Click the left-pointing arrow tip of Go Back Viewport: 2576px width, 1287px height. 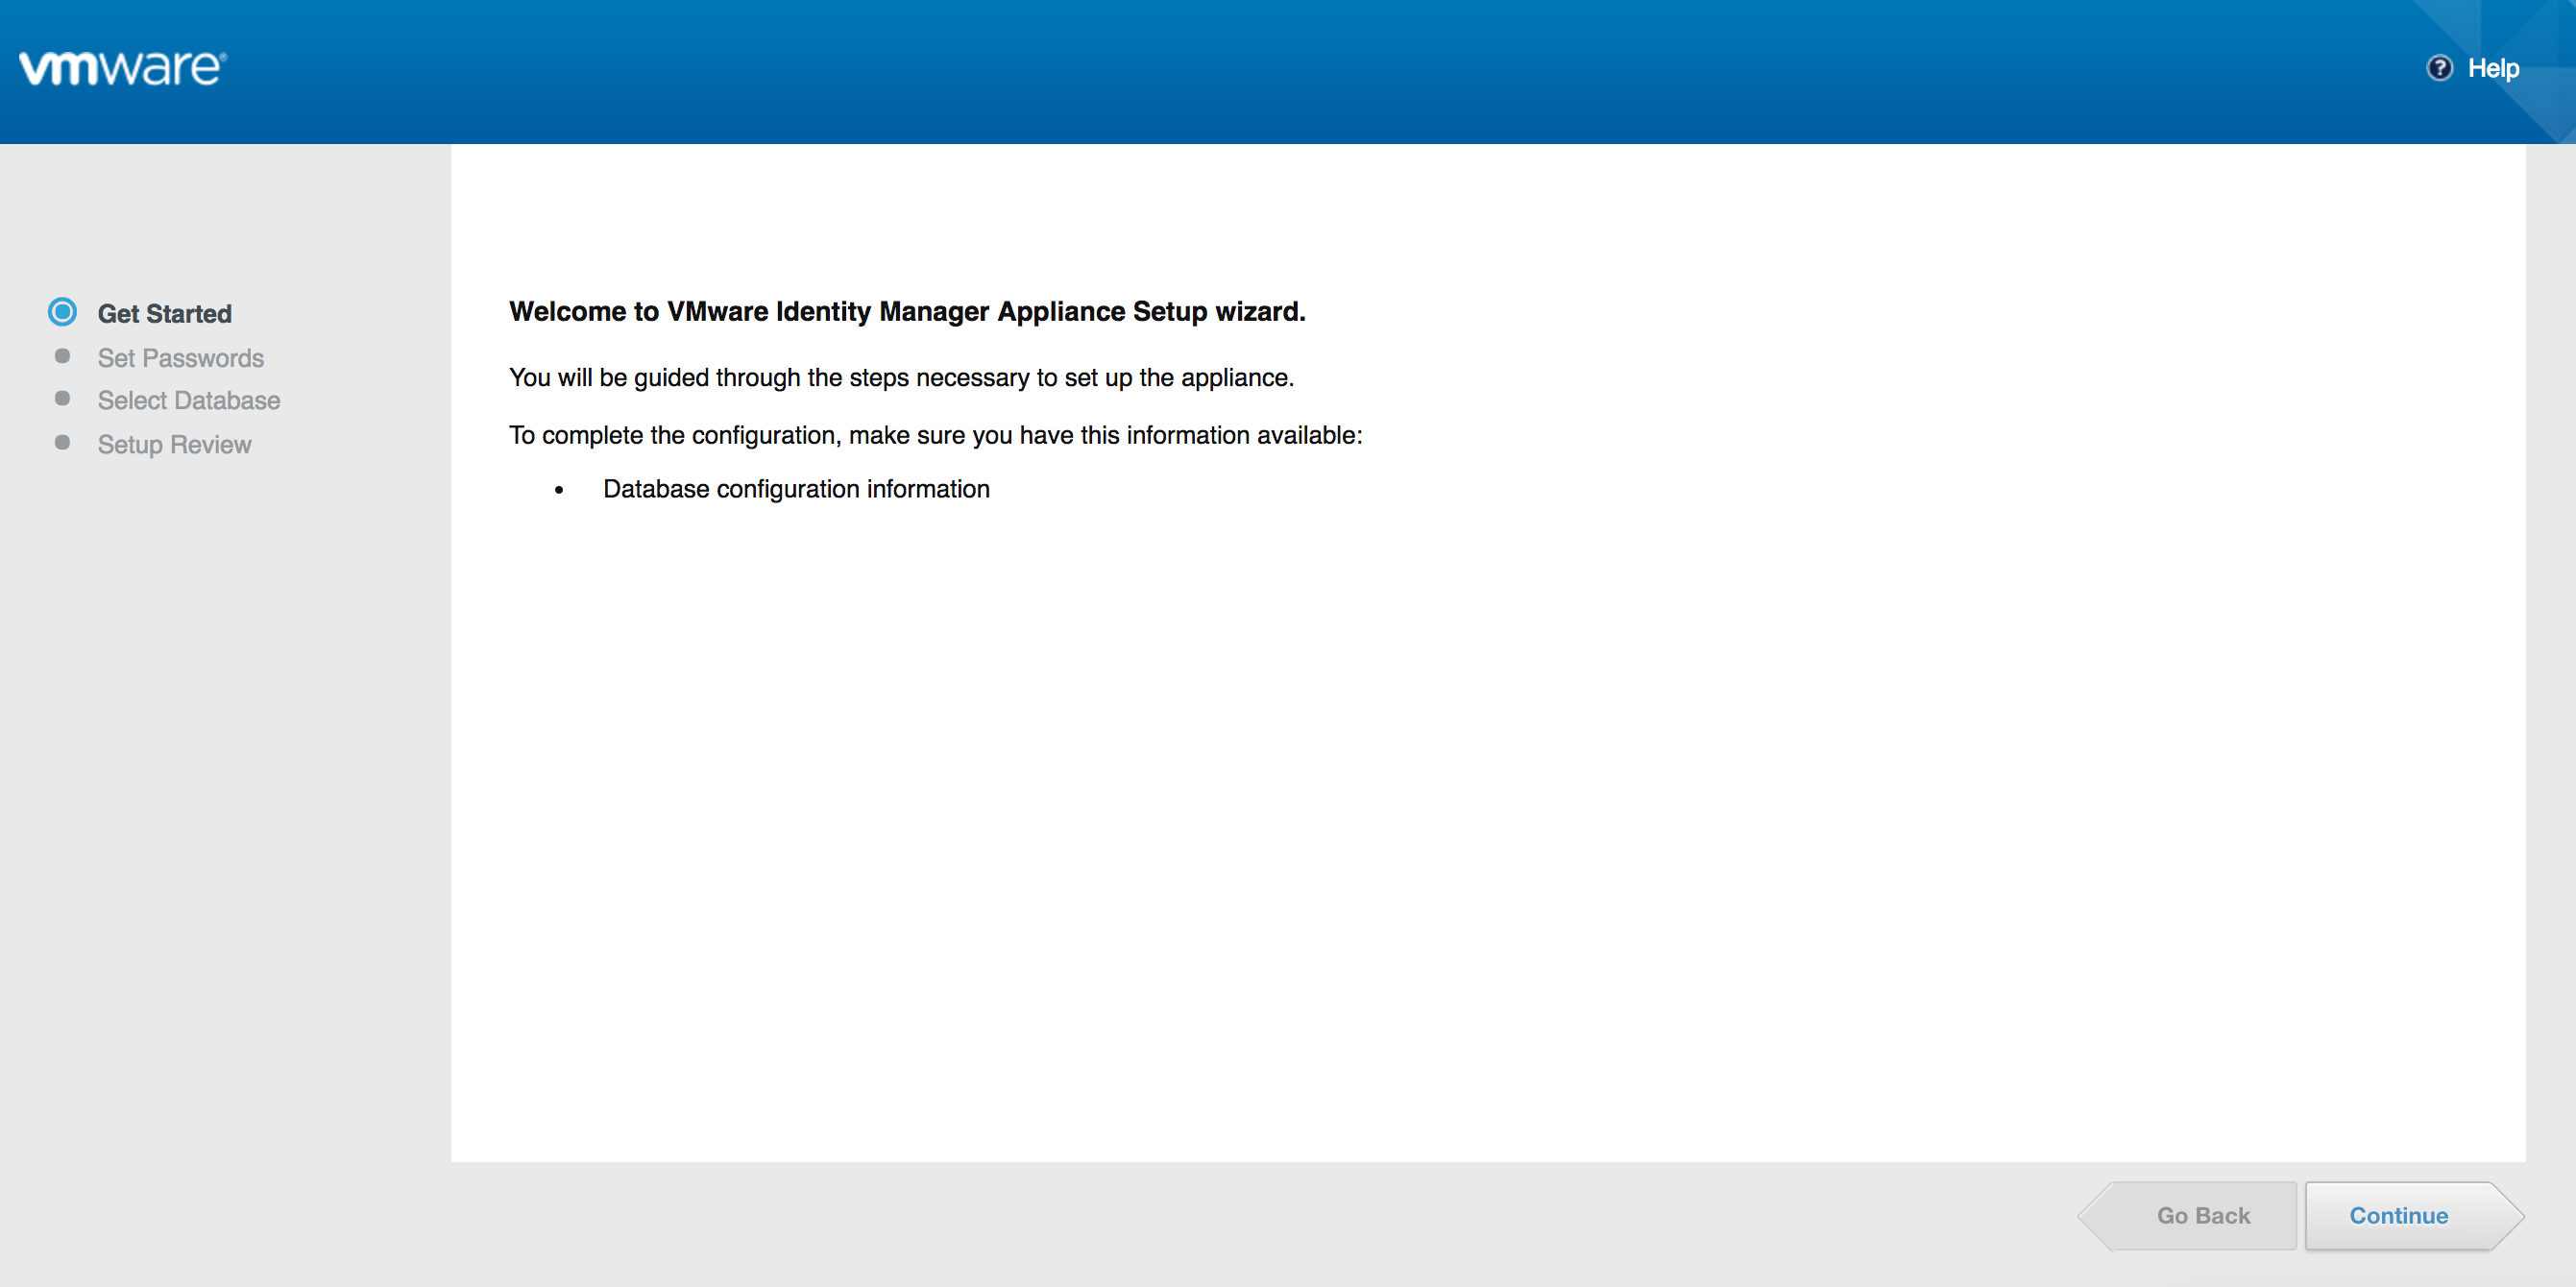point(2097,1216)
